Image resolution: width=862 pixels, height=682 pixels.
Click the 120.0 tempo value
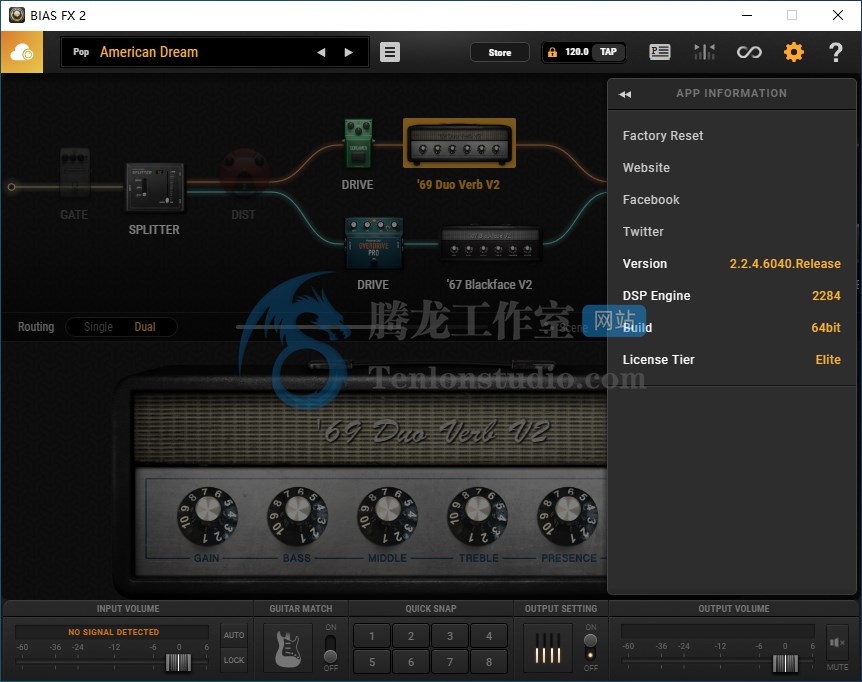[577, 52]
